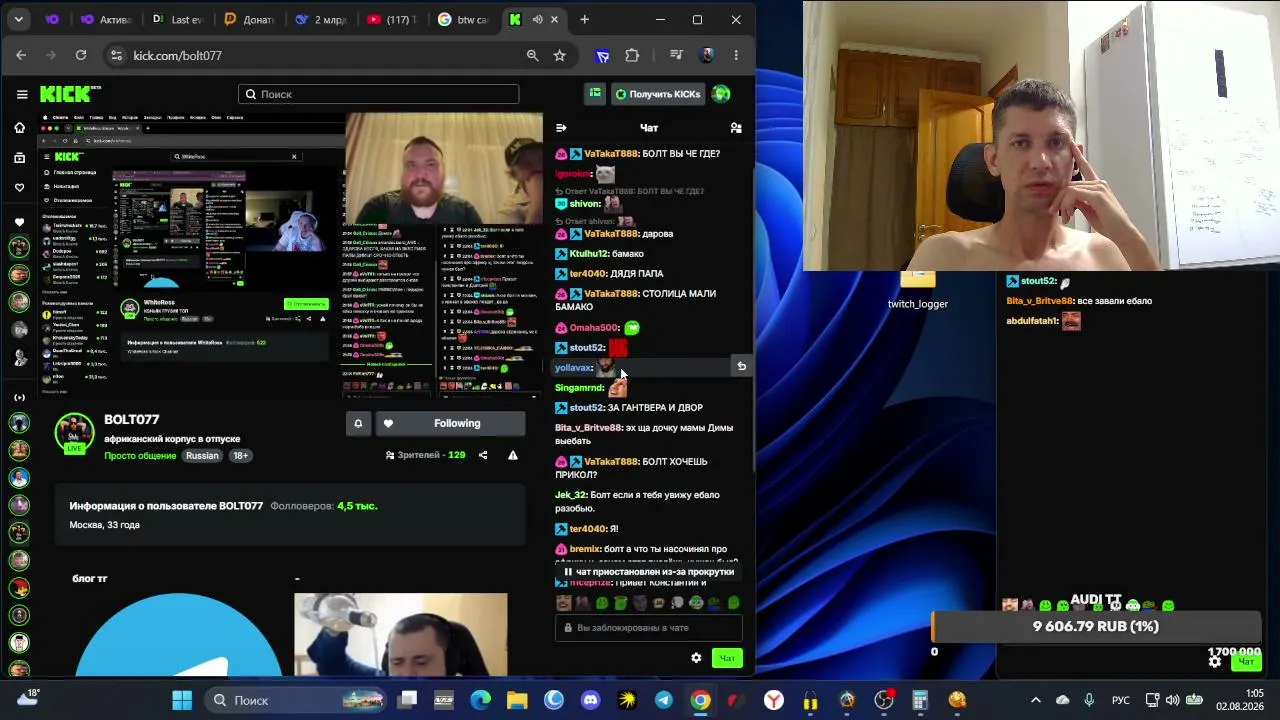Open the Kick sidebar browse icon
Viewport: 1280px width, 720px height.
tap(19, 158)
